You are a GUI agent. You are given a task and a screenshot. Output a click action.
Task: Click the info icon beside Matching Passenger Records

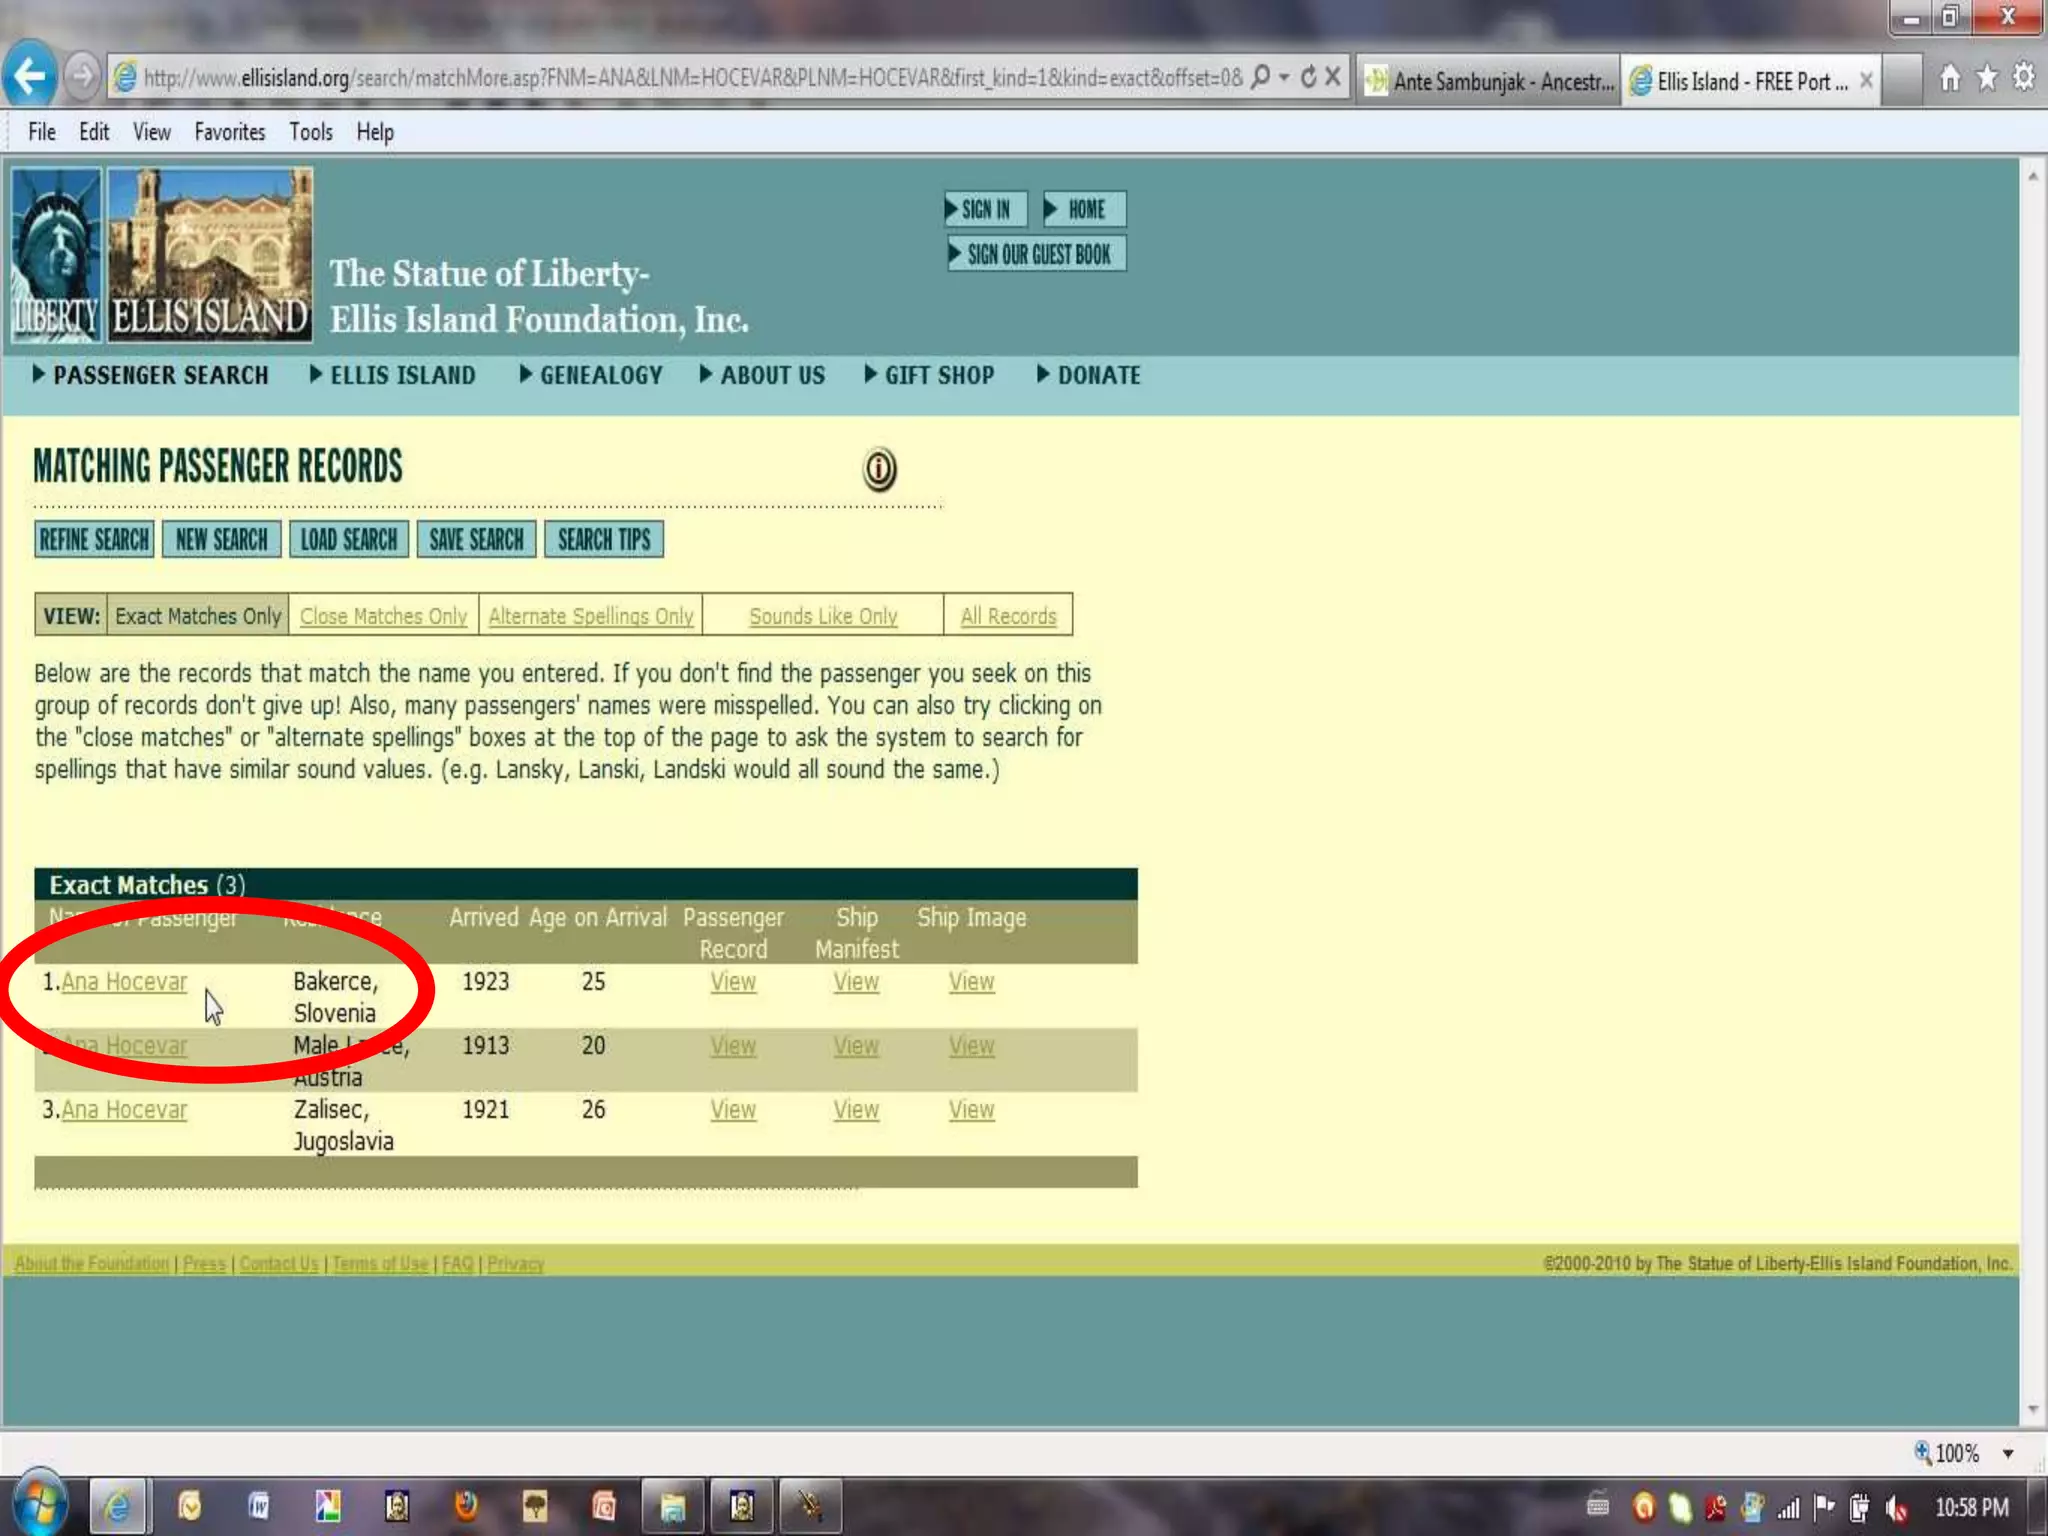[x=879, y=469]
